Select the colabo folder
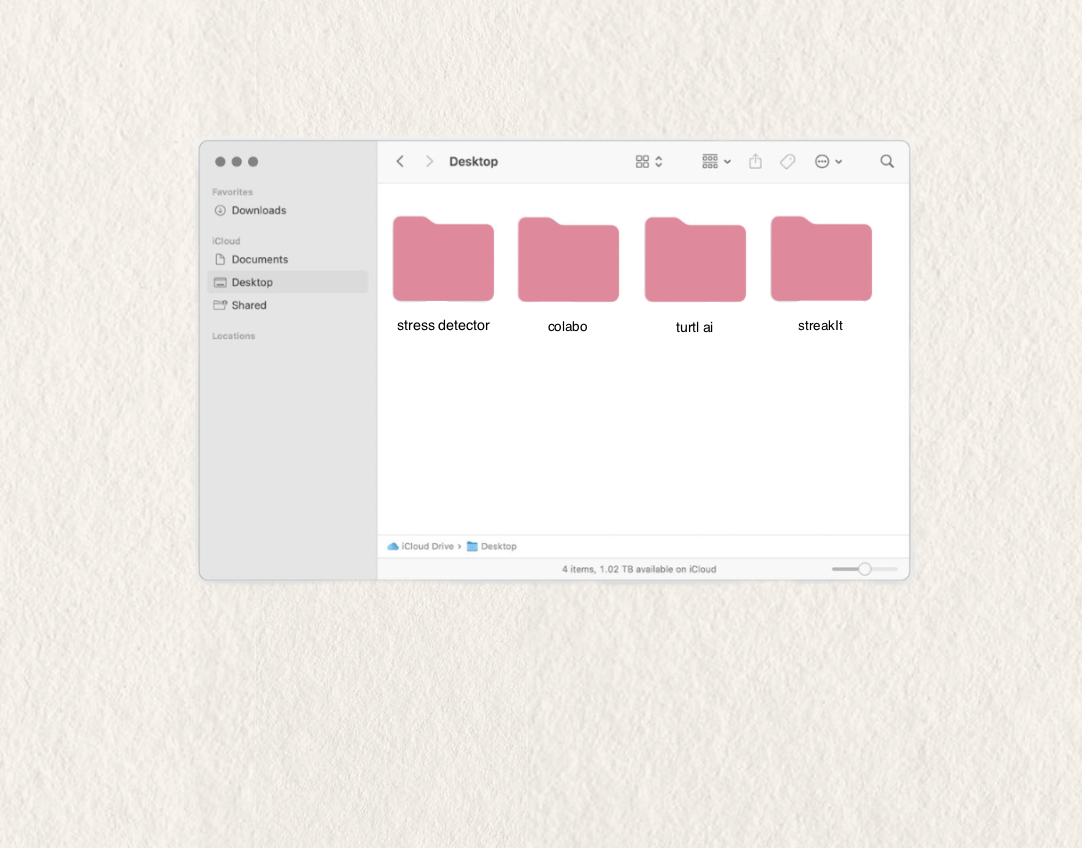The width and height of the screenshot is (1082, 848). [x=568, y=260]
